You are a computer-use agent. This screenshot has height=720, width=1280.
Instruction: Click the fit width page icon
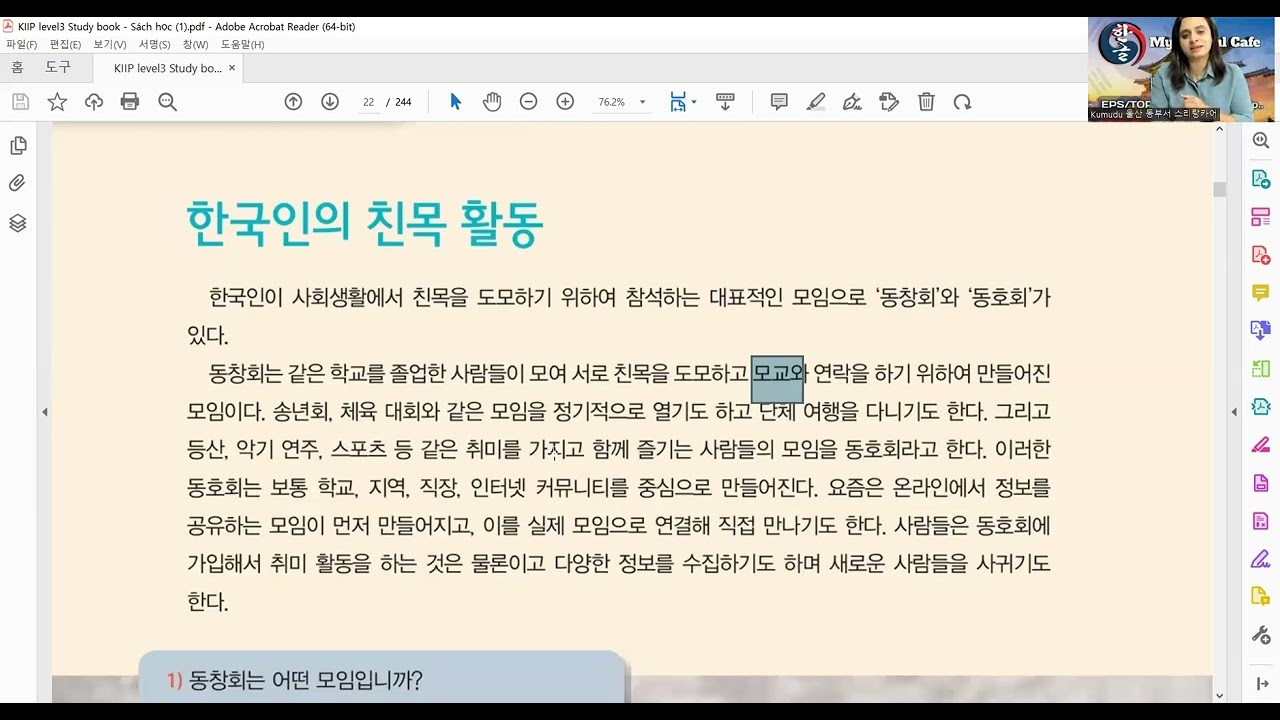pos(679,101)
